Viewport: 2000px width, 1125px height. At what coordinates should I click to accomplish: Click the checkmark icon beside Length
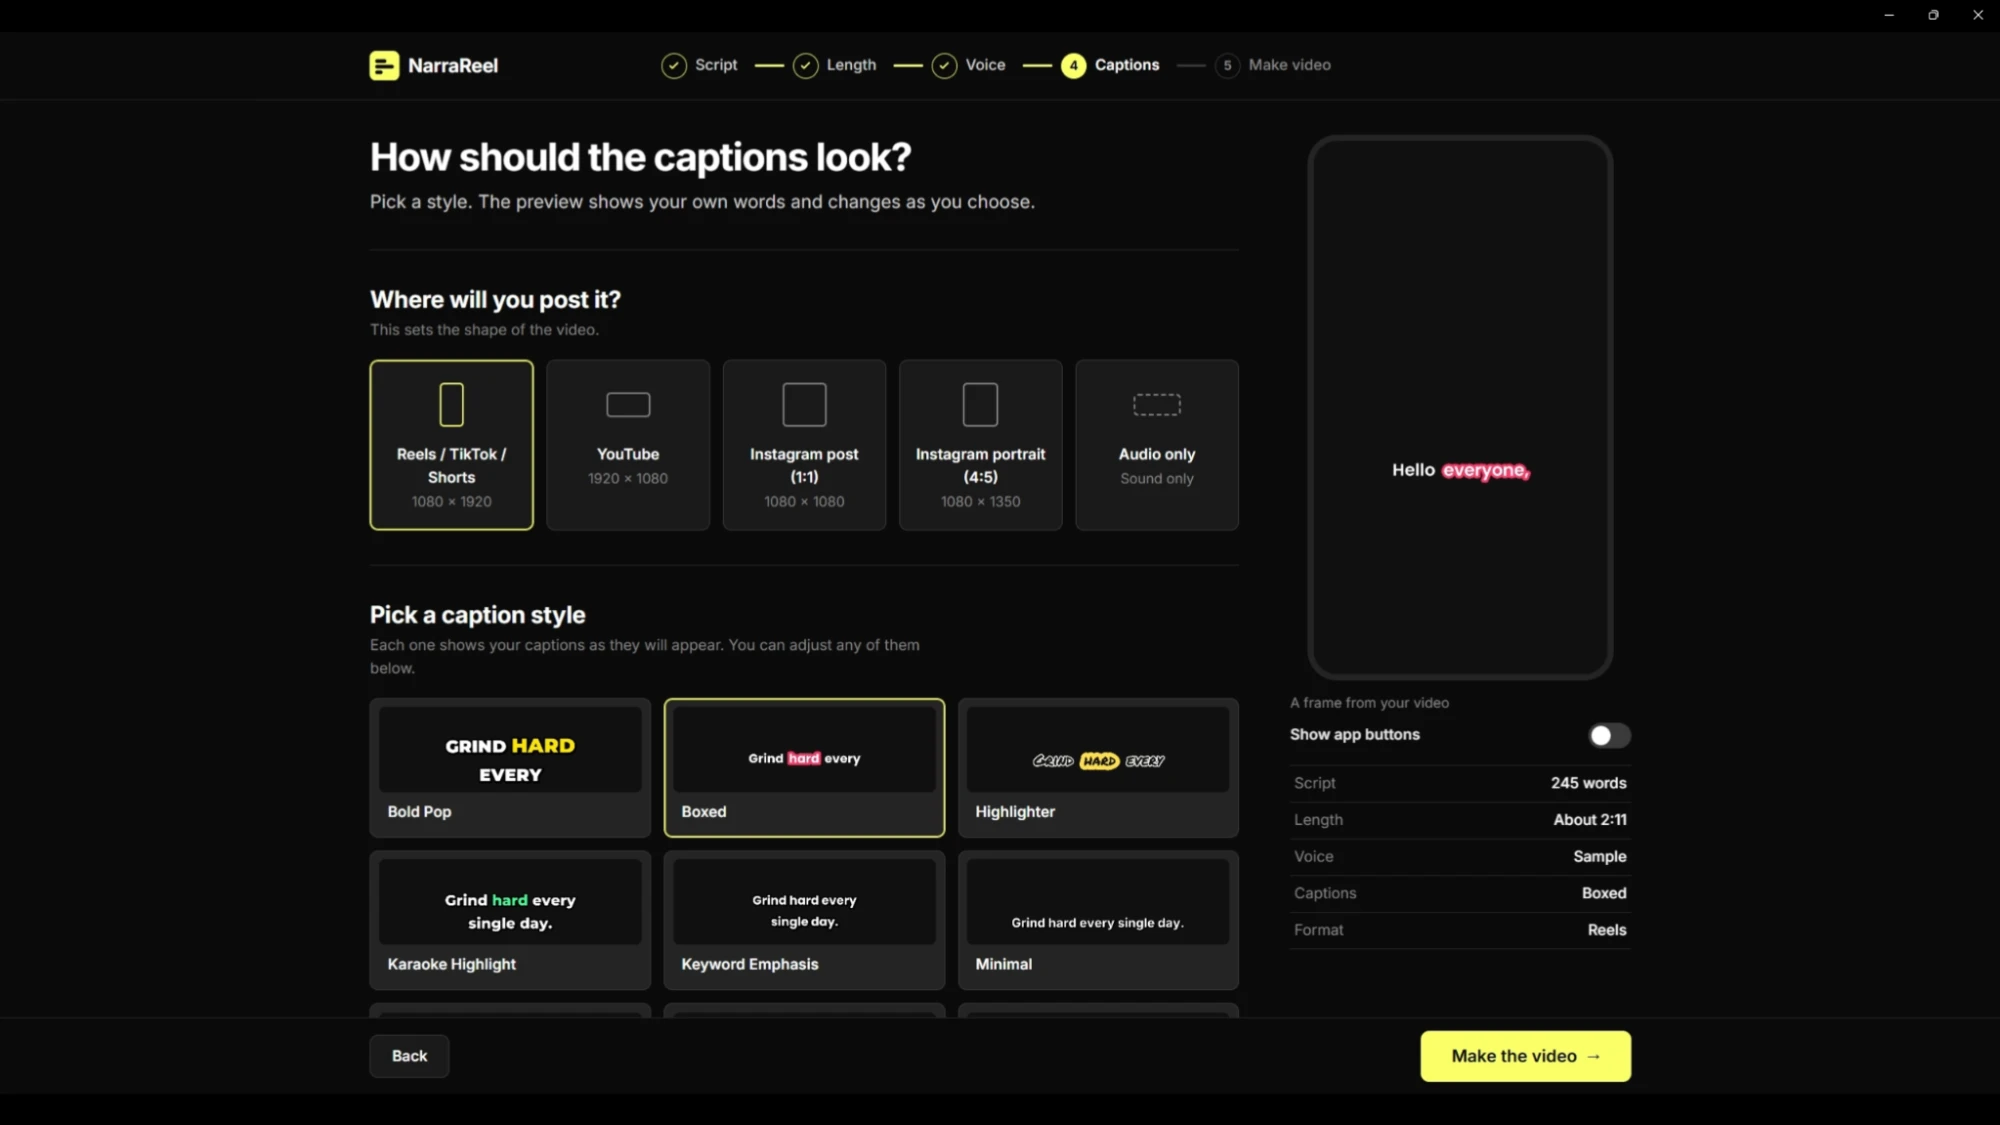[806, 65]
